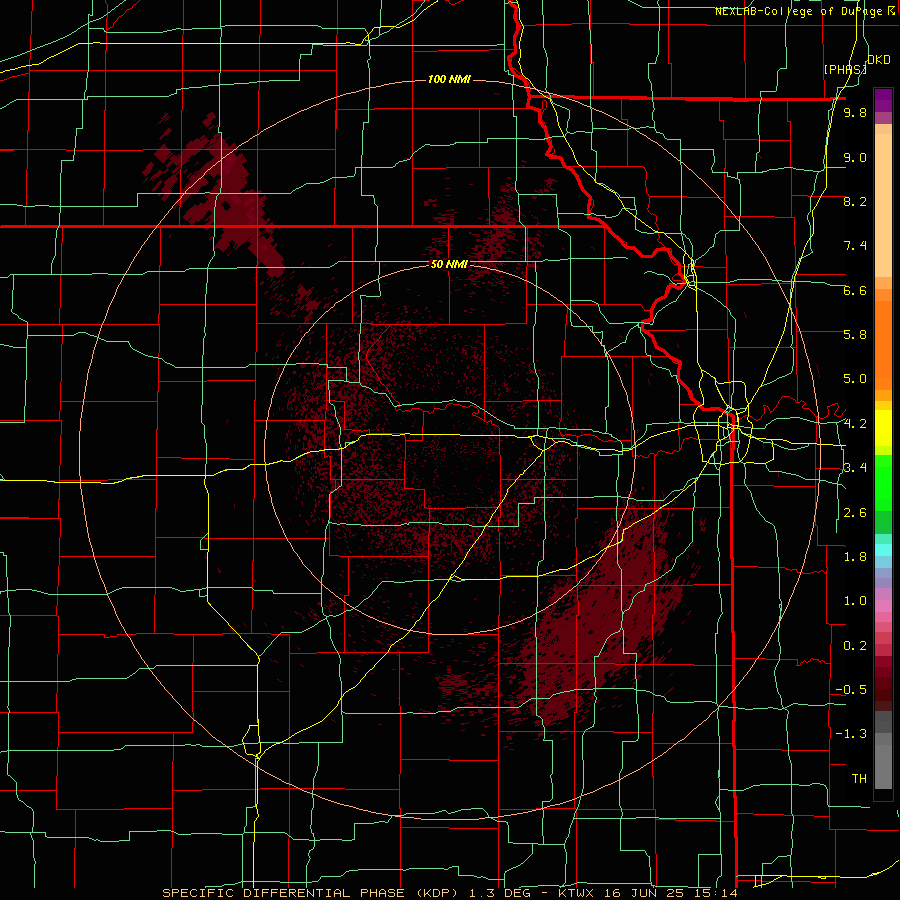Click the 0.2 legend value

coord(855,646)
